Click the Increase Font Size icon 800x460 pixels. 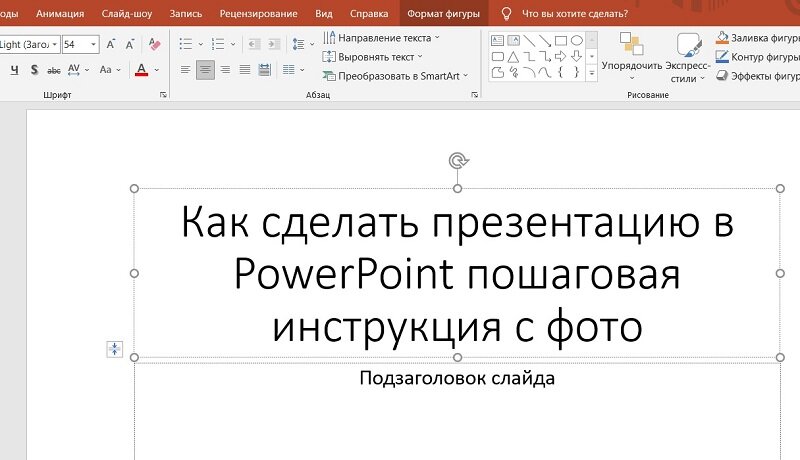tap(110, 44)
